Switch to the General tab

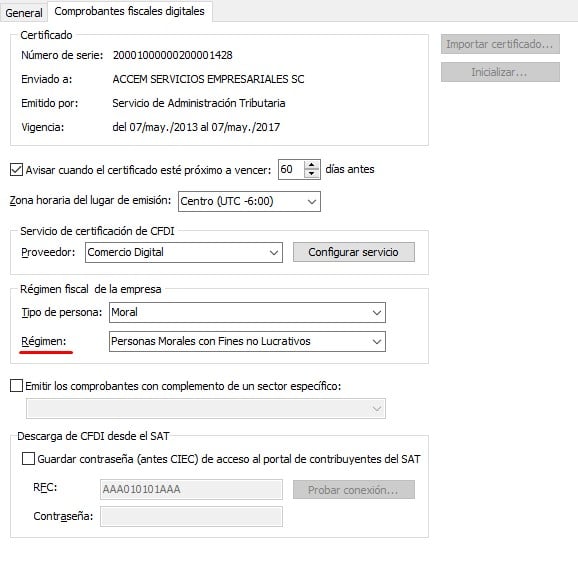point(24,13)
